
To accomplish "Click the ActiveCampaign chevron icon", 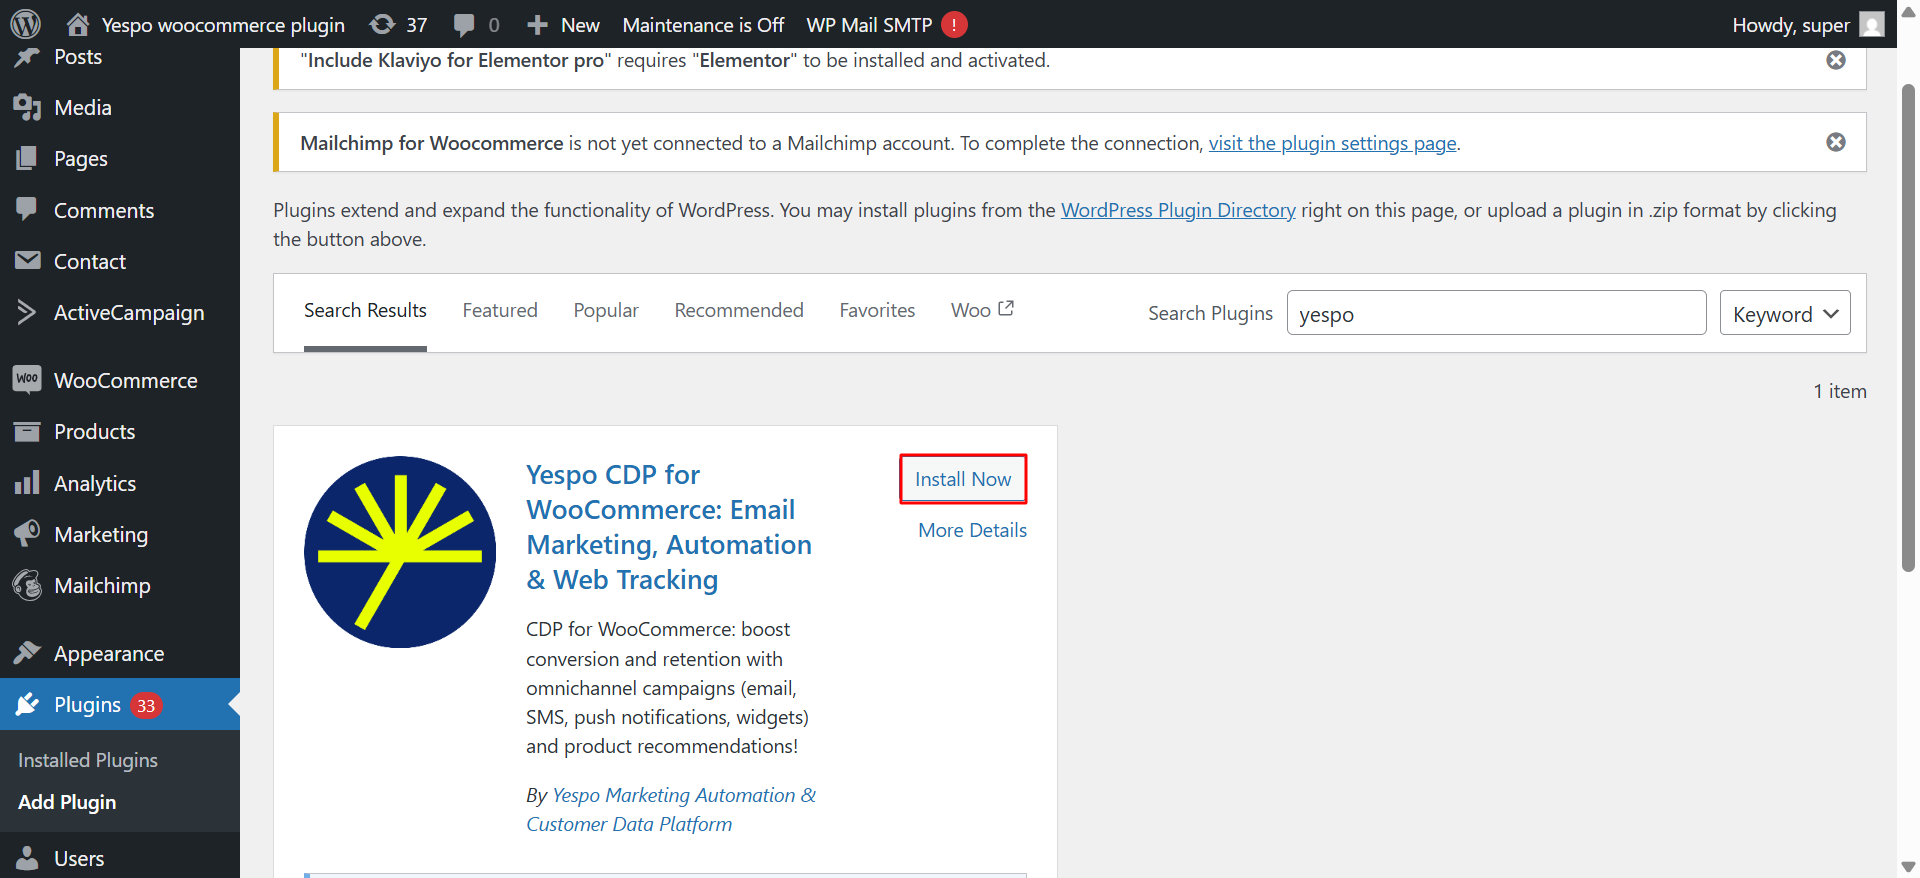I will 27,312.
